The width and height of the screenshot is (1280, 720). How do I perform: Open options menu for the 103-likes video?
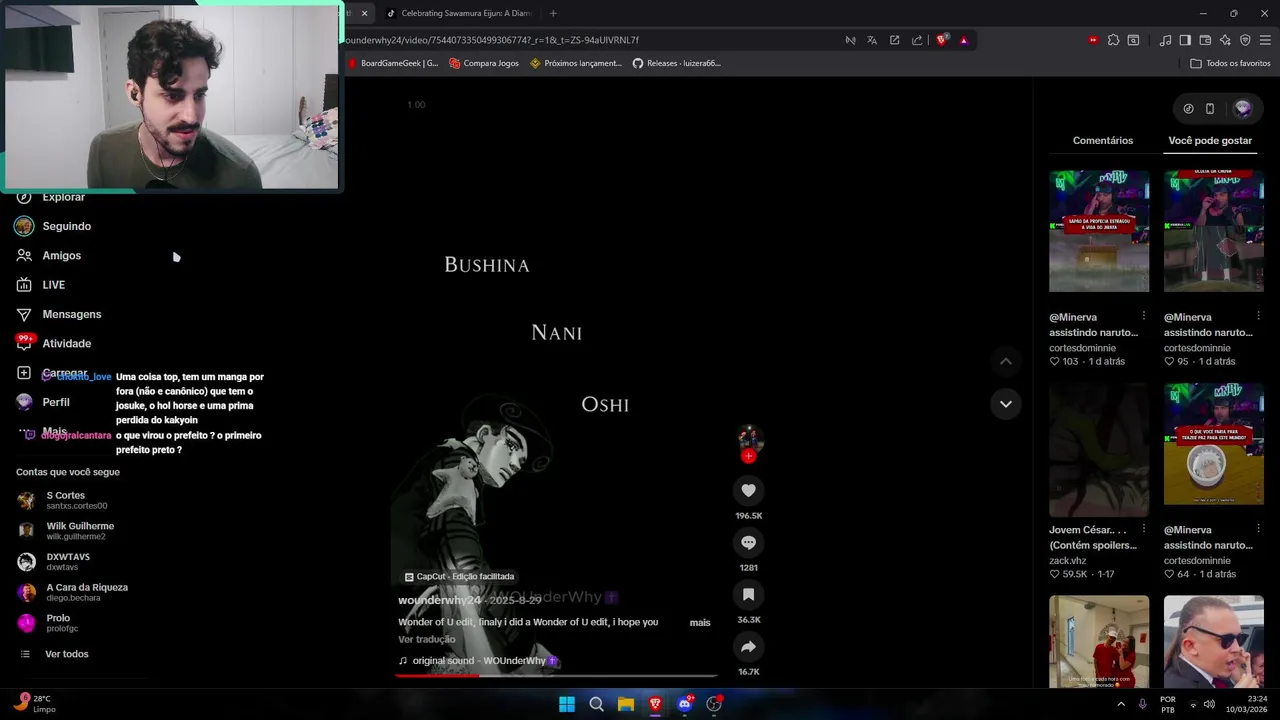(1144, 316)
